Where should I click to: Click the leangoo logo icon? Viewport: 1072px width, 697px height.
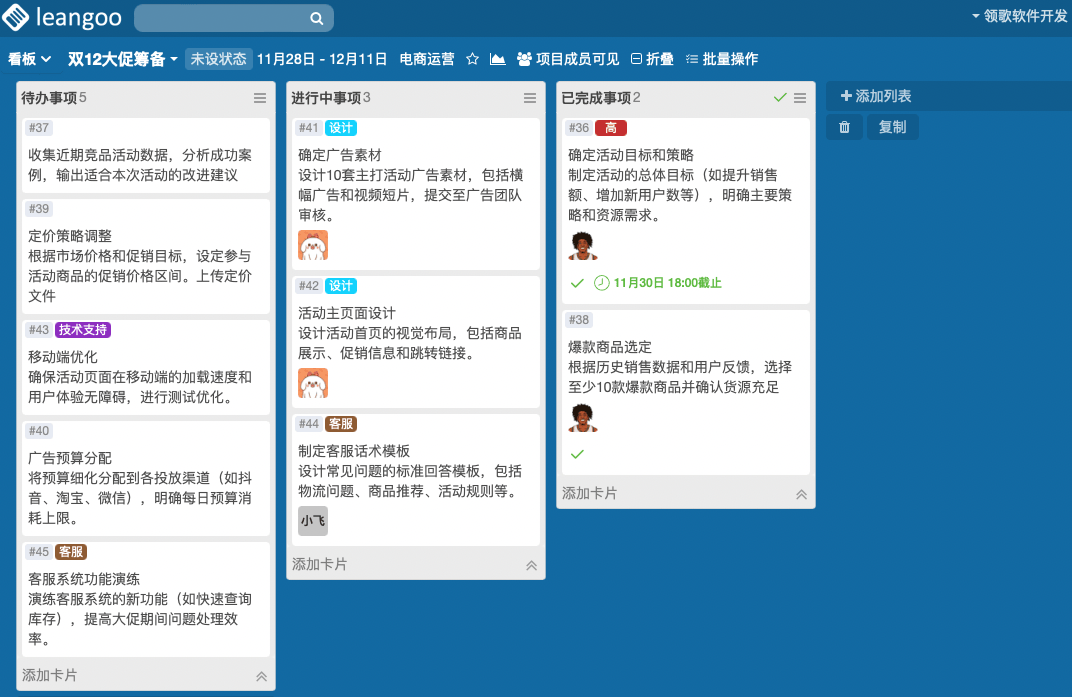pos(16,16)
